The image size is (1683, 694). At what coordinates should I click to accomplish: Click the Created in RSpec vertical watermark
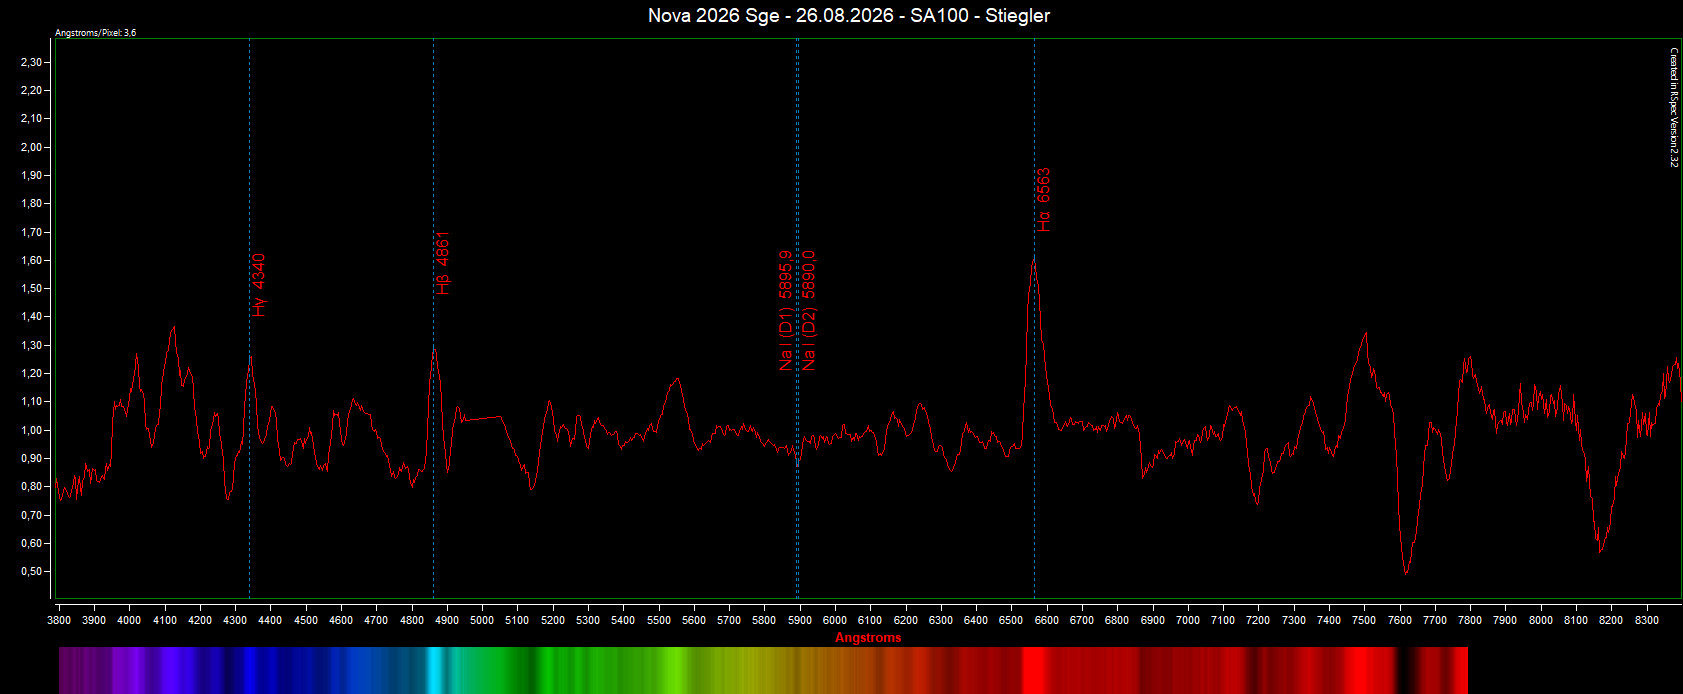[x=1674, y=108]
